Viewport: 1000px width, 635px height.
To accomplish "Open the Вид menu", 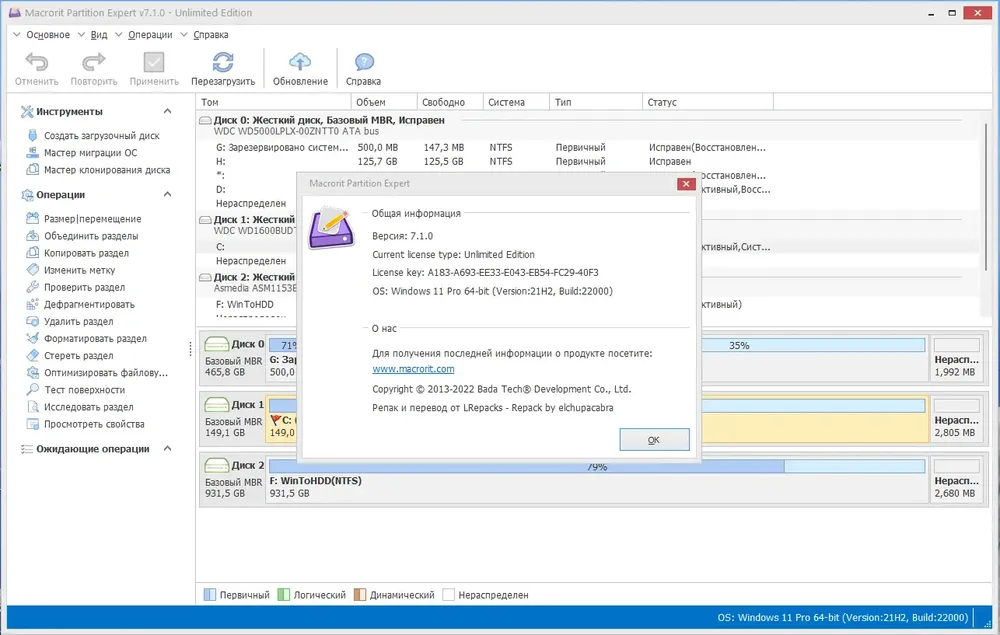I will (99, 35).
